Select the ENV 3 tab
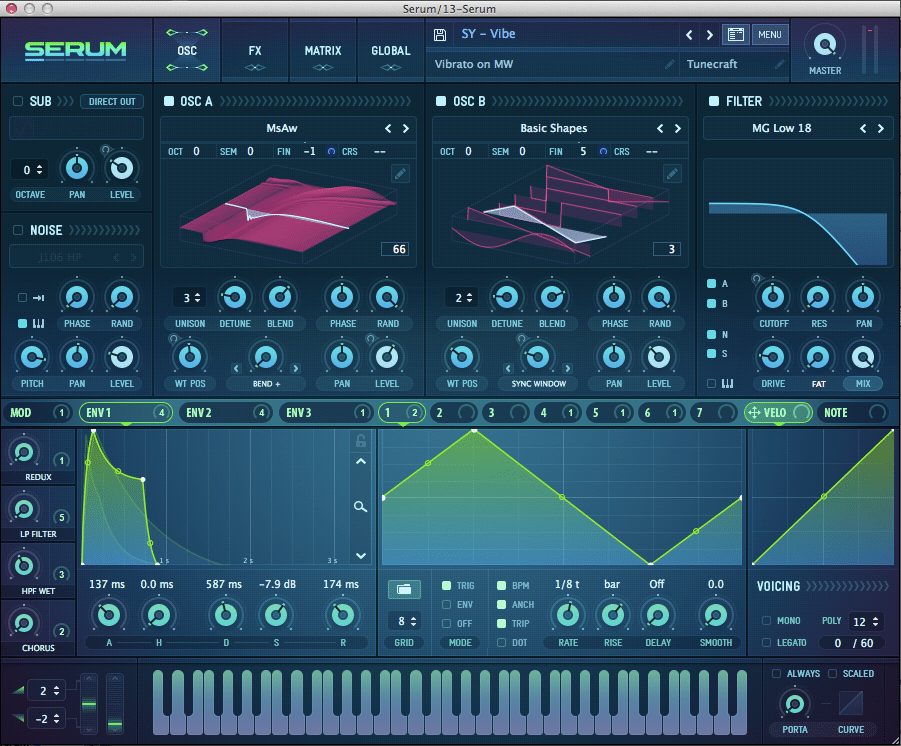The width and height of the screenshot is (901, 746). click(325, 413)
